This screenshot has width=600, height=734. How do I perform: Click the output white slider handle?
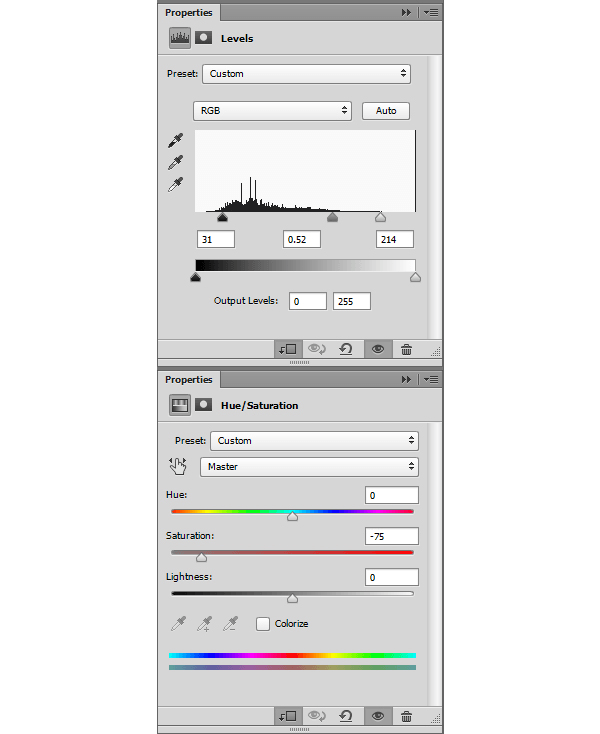click(415, 278)
